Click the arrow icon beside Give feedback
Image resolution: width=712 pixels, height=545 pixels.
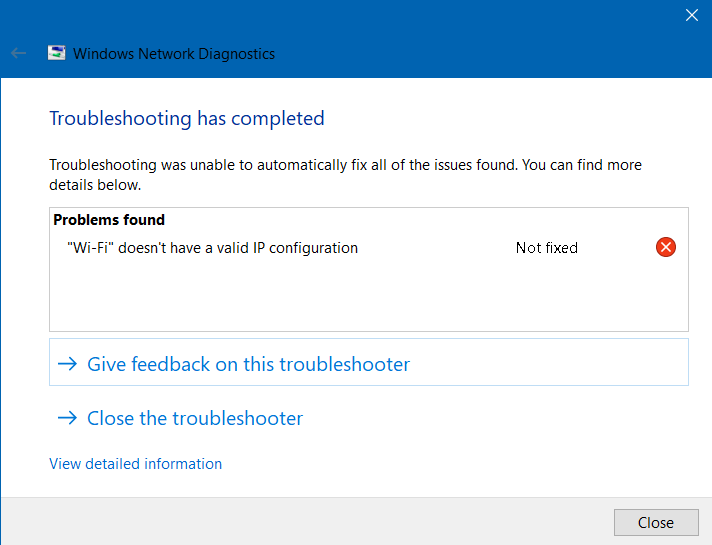68,364
